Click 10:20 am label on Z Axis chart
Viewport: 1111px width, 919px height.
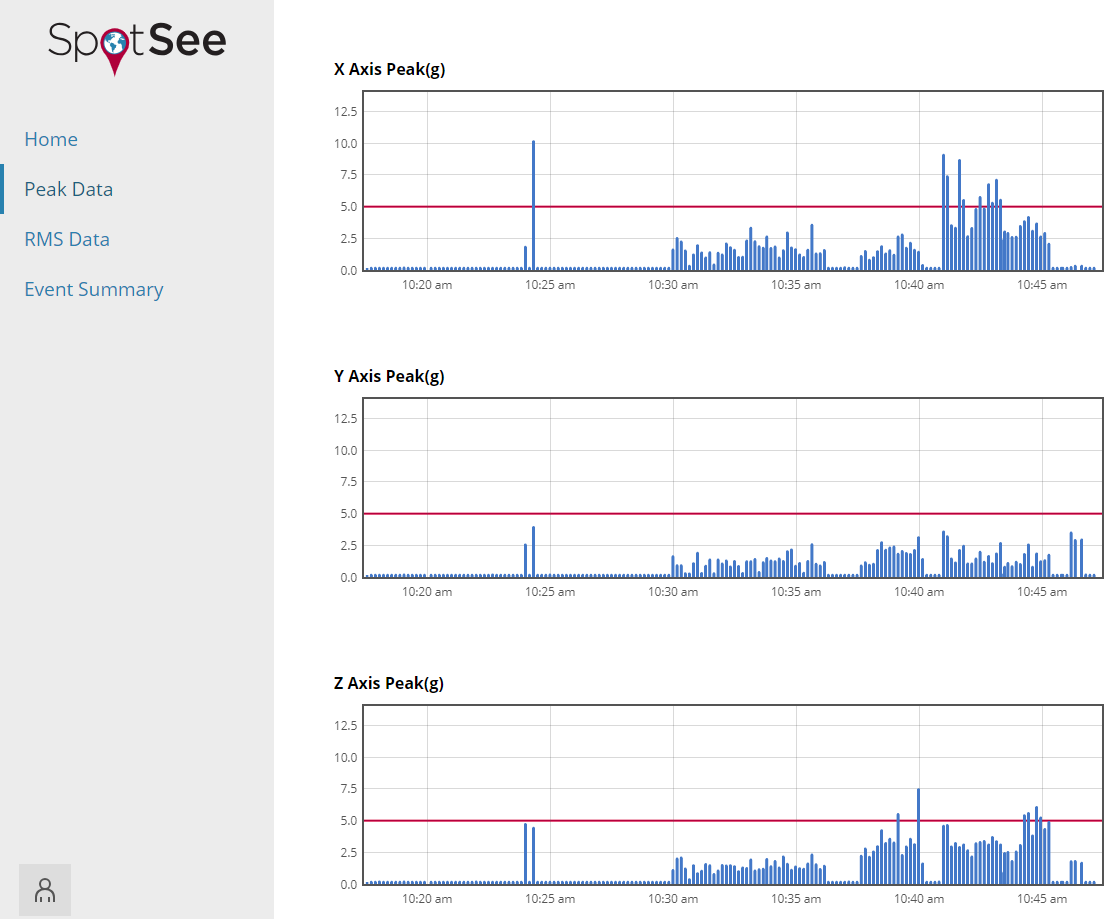click(427, 898)
